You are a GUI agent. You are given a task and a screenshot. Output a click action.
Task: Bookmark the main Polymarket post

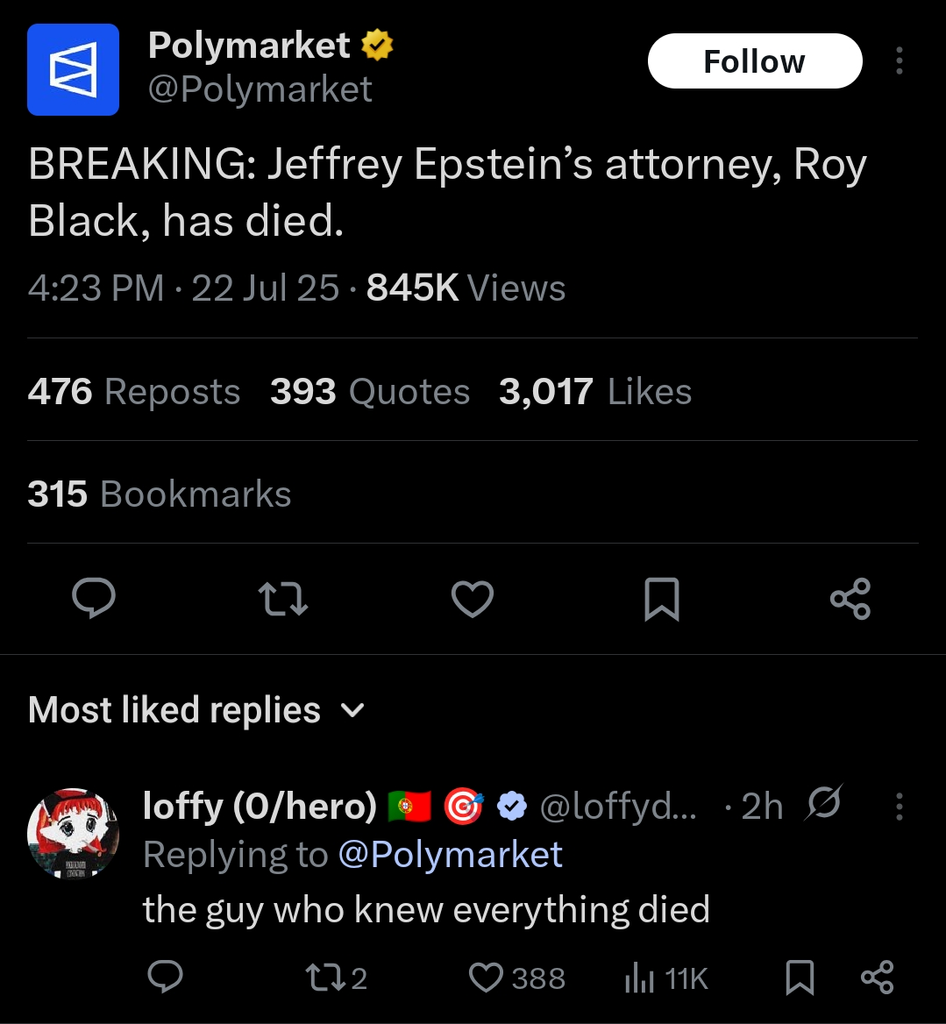click(x=661, y=599)
